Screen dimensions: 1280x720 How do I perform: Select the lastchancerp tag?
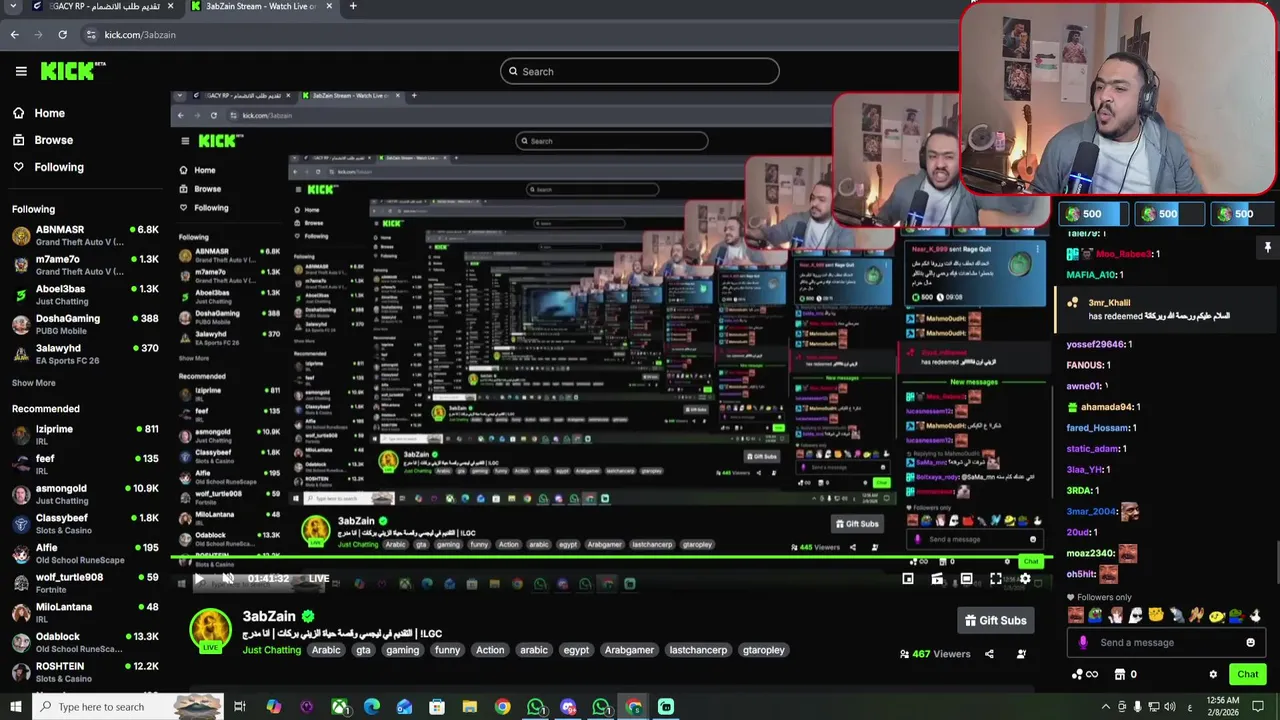click(698, 650)
